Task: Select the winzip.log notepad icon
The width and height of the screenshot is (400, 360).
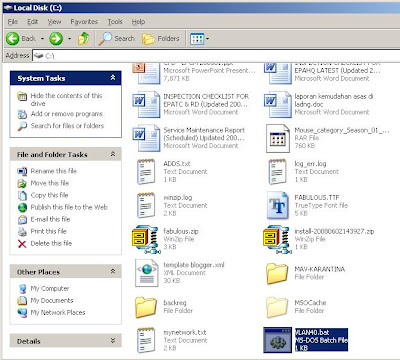Action: pos(146,205)
